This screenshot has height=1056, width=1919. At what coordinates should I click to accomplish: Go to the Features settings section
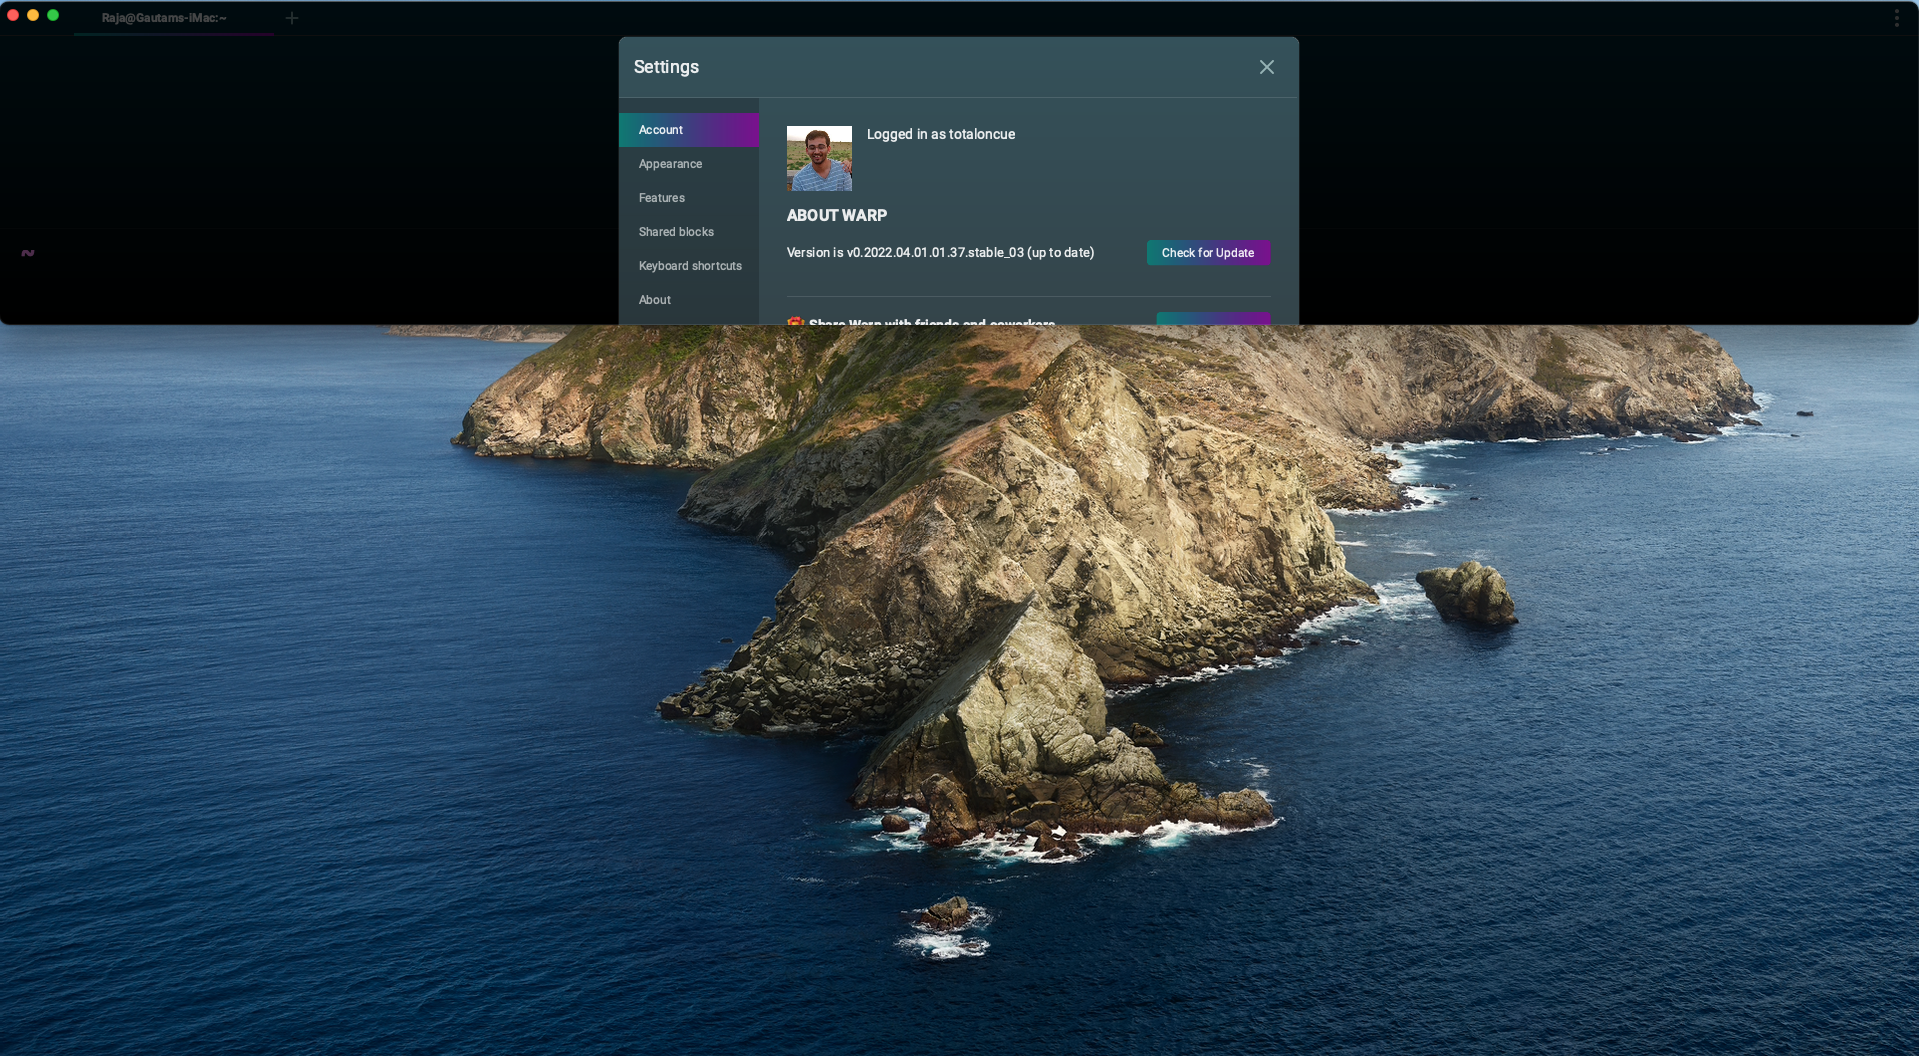689,198
